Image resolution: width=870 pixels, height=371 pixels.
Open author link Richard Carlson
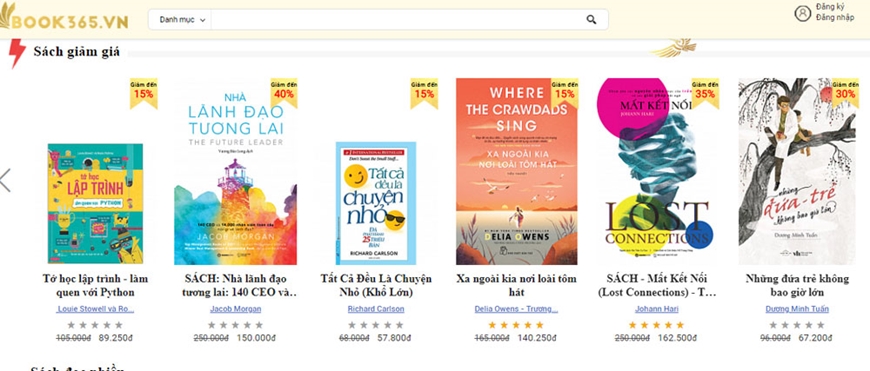[376, 309]
